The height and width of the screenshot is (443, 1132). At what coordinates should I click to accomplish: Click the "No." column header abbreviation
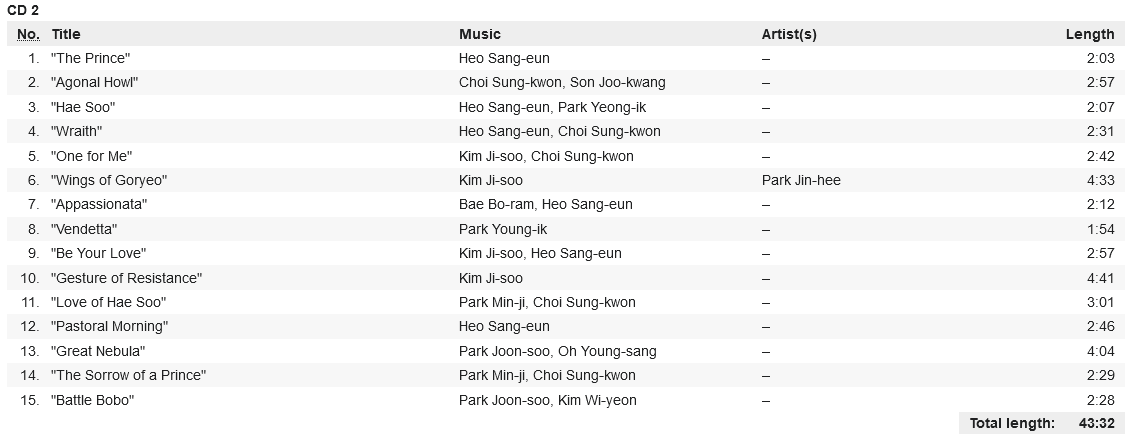28,34
